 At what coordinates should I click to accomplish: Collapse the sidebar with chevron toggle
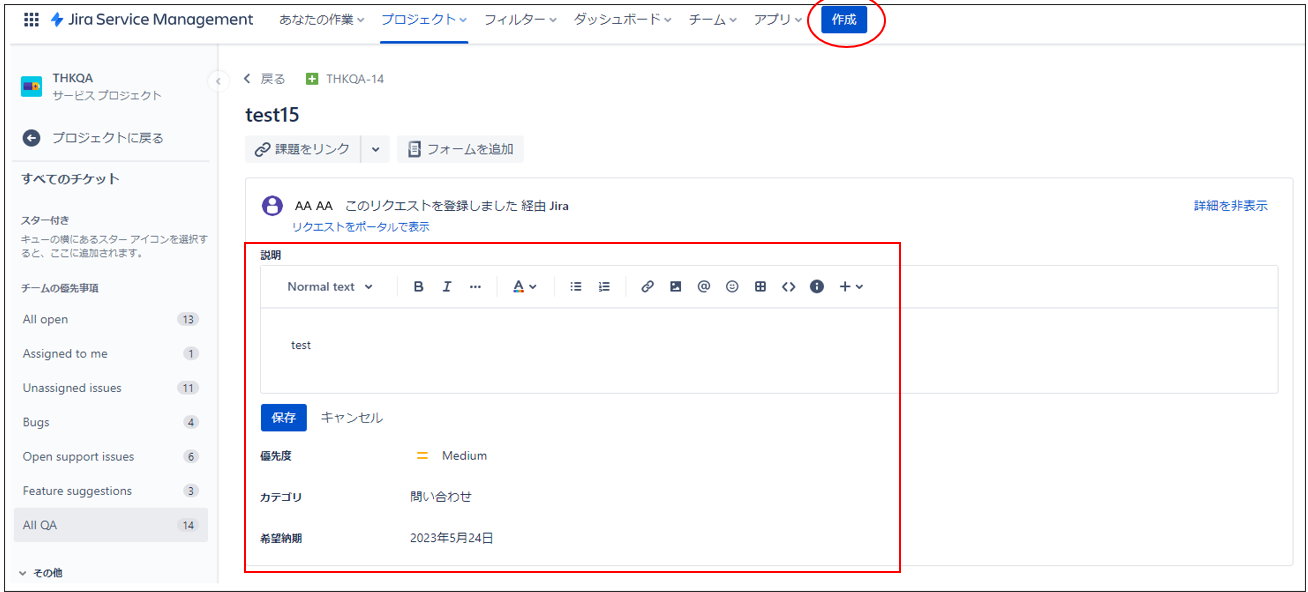point(218,80)
